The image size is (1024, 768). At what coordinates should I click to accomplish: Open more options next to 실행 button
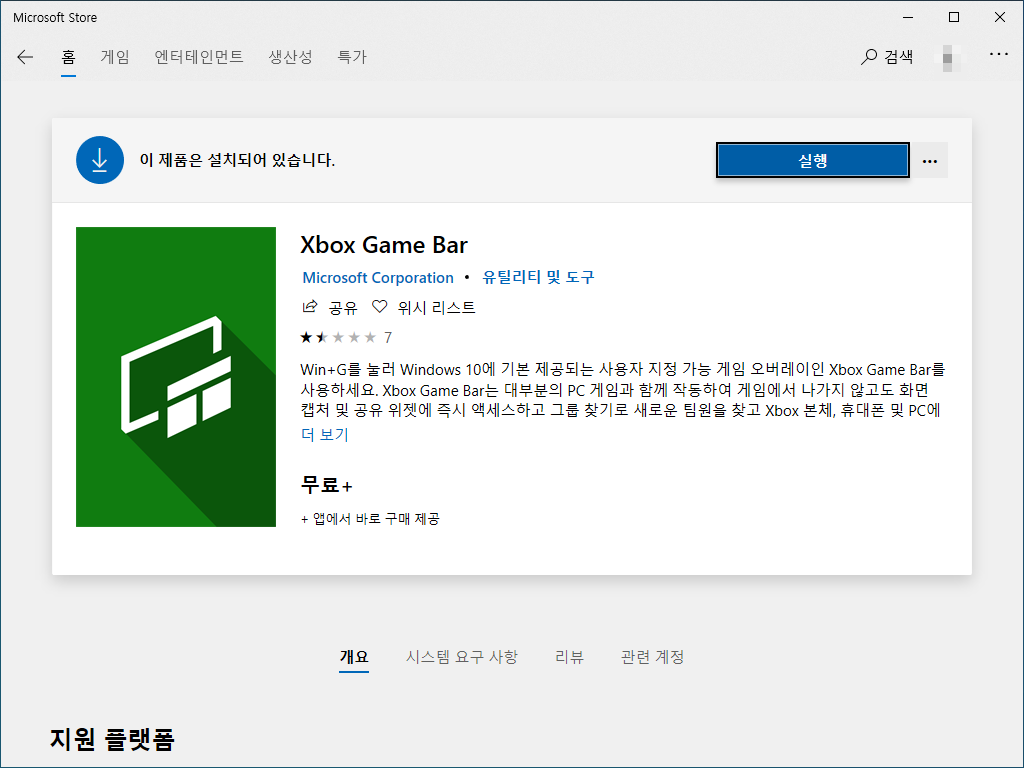930,161
